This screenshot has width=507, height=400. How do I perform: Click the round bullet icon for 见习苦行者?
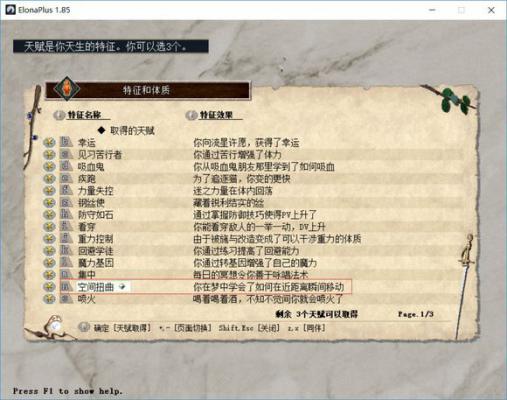click(x=49, y=154)
